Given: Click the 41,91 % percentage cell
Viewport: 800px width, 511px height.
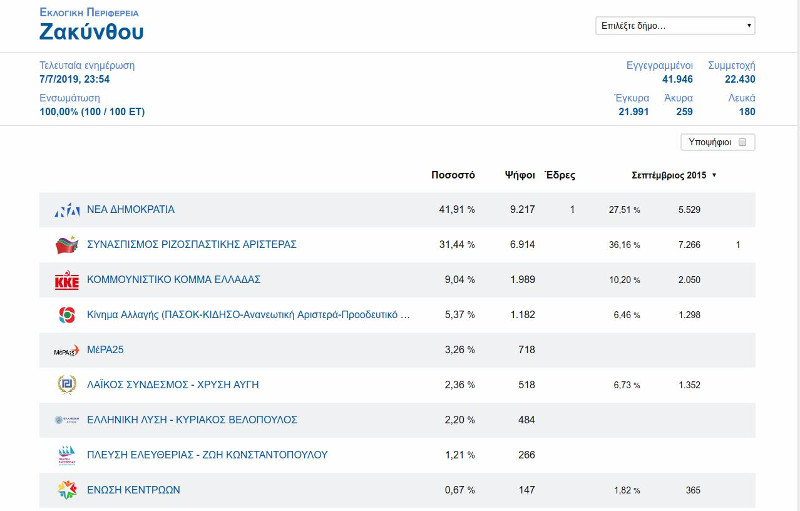Looking at the screenshot, I should [457, 209].
